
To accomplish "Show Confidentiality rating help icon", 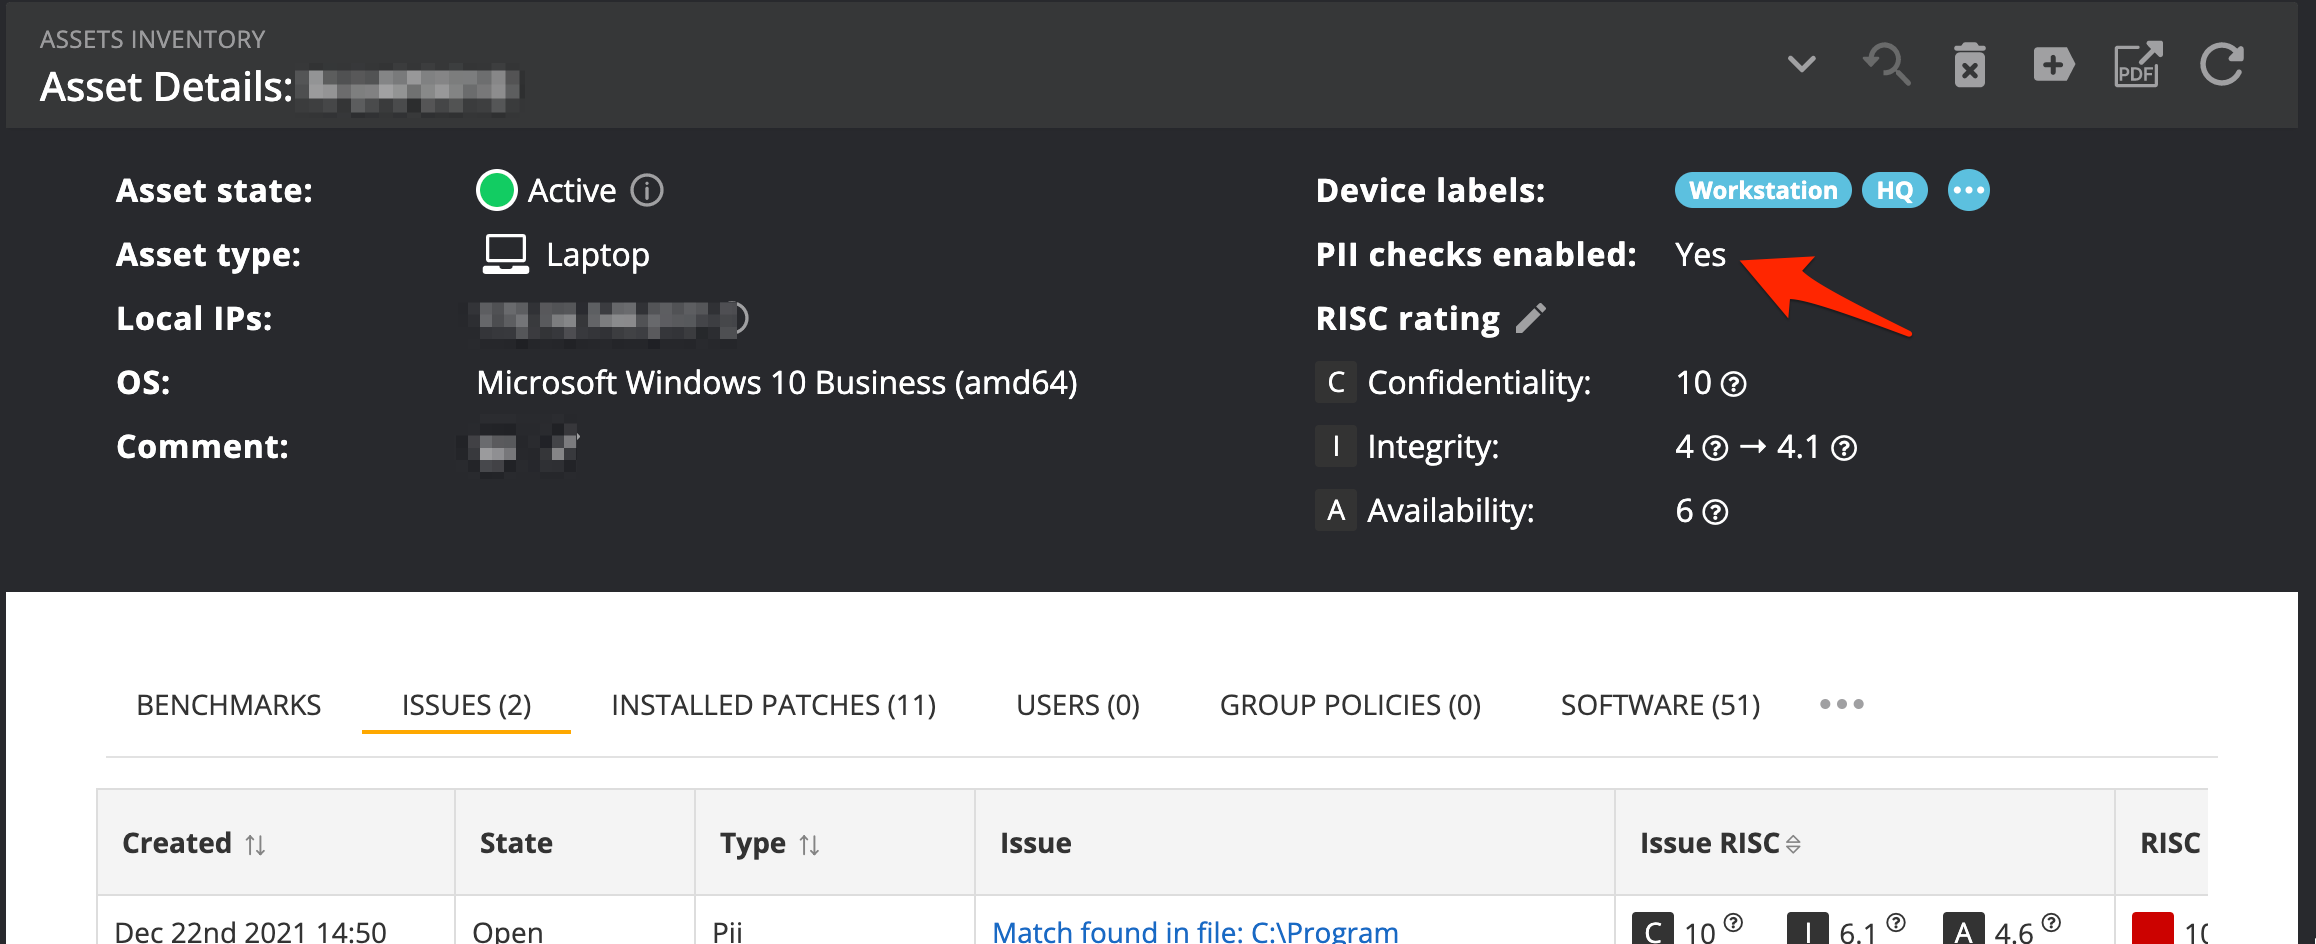I will point(1734,384).
